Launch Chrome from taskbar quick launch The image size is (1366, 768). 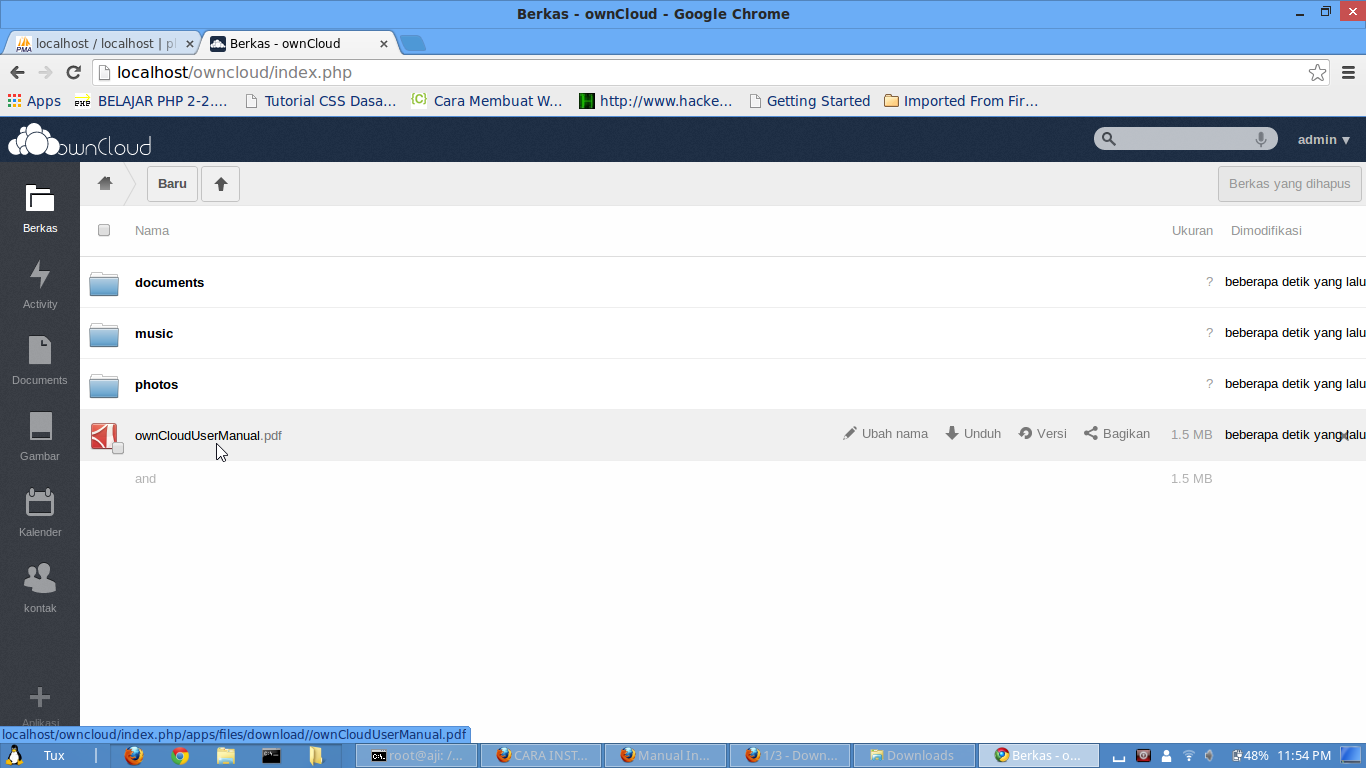(x=180, y=756)
